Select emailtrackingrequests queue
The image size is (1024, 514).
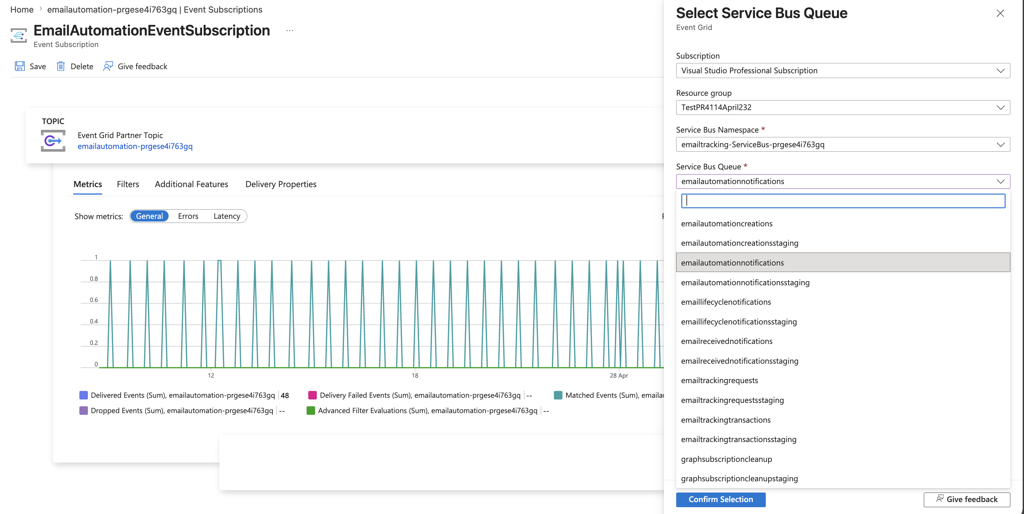(843, 380)
